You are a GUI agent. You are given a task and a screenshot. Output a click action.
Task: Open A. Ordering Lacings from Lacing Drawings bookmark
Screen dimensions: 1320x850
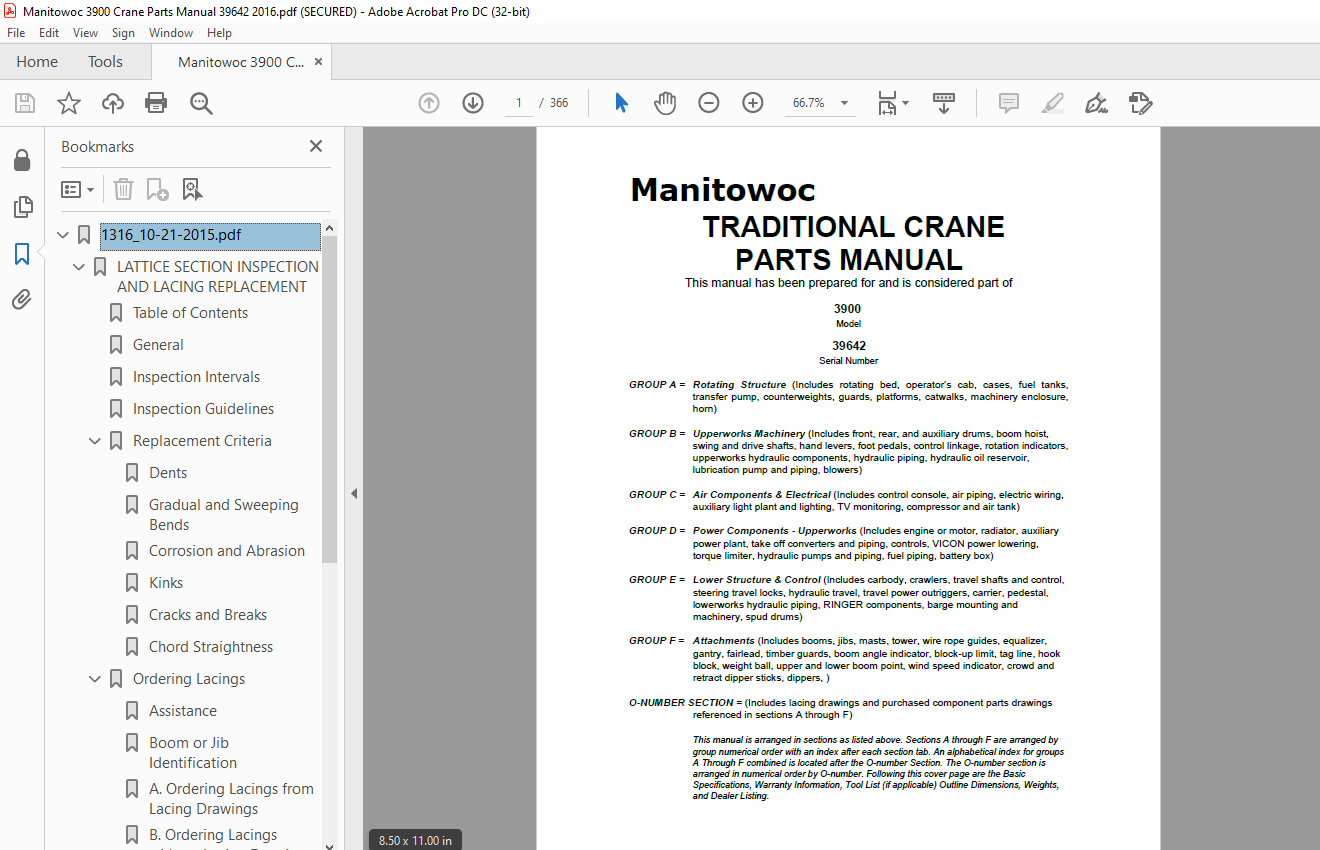231,799
